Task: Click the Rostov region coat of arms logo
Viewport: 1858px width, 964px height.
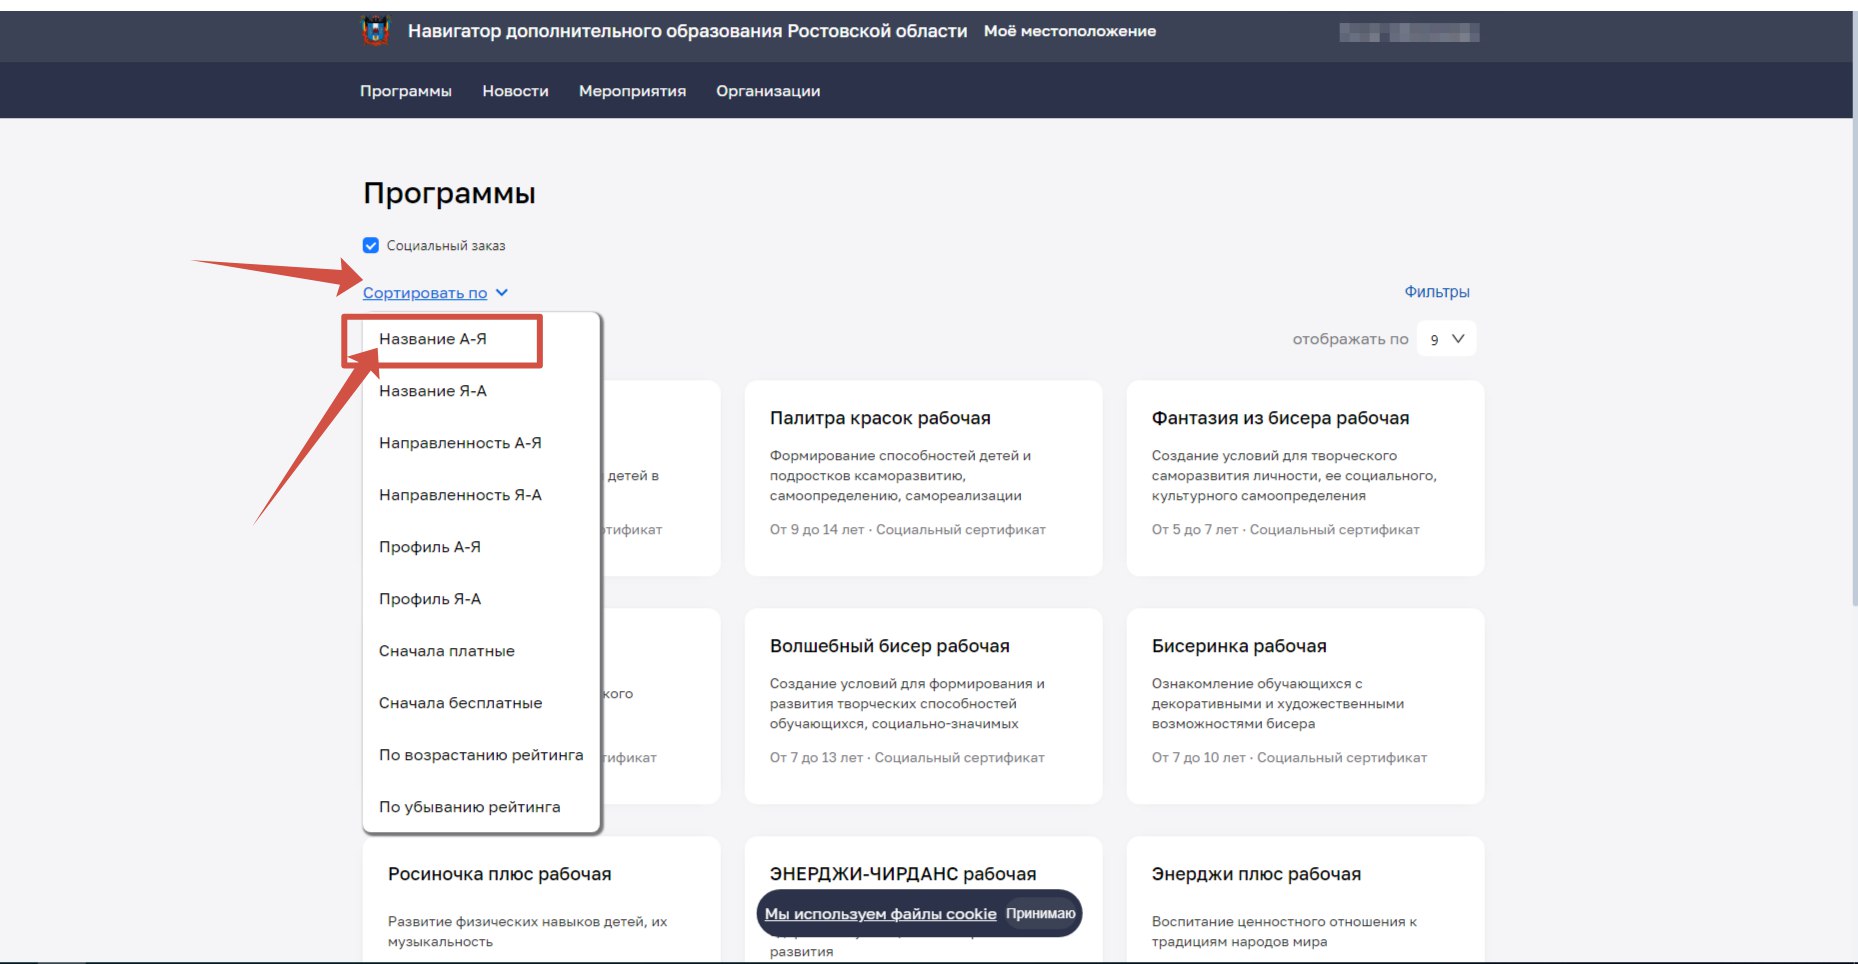Action: [x=375, y=31]
